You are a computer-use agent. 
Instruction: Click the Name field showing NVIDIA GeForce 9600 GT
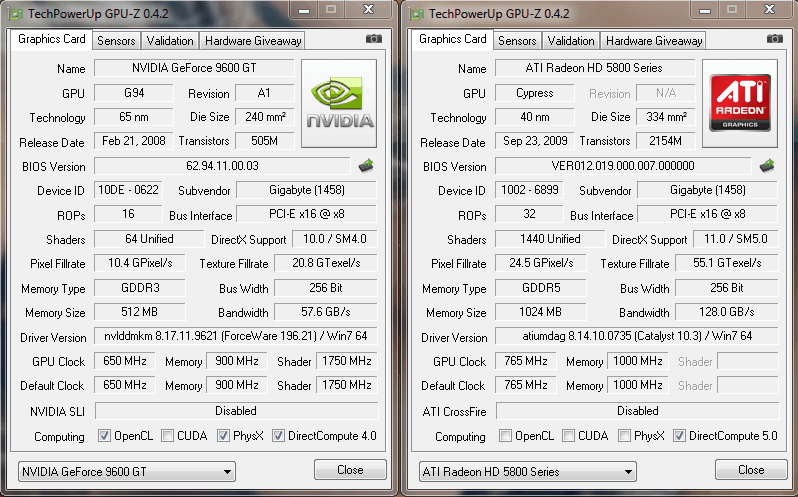pos(194,68)
